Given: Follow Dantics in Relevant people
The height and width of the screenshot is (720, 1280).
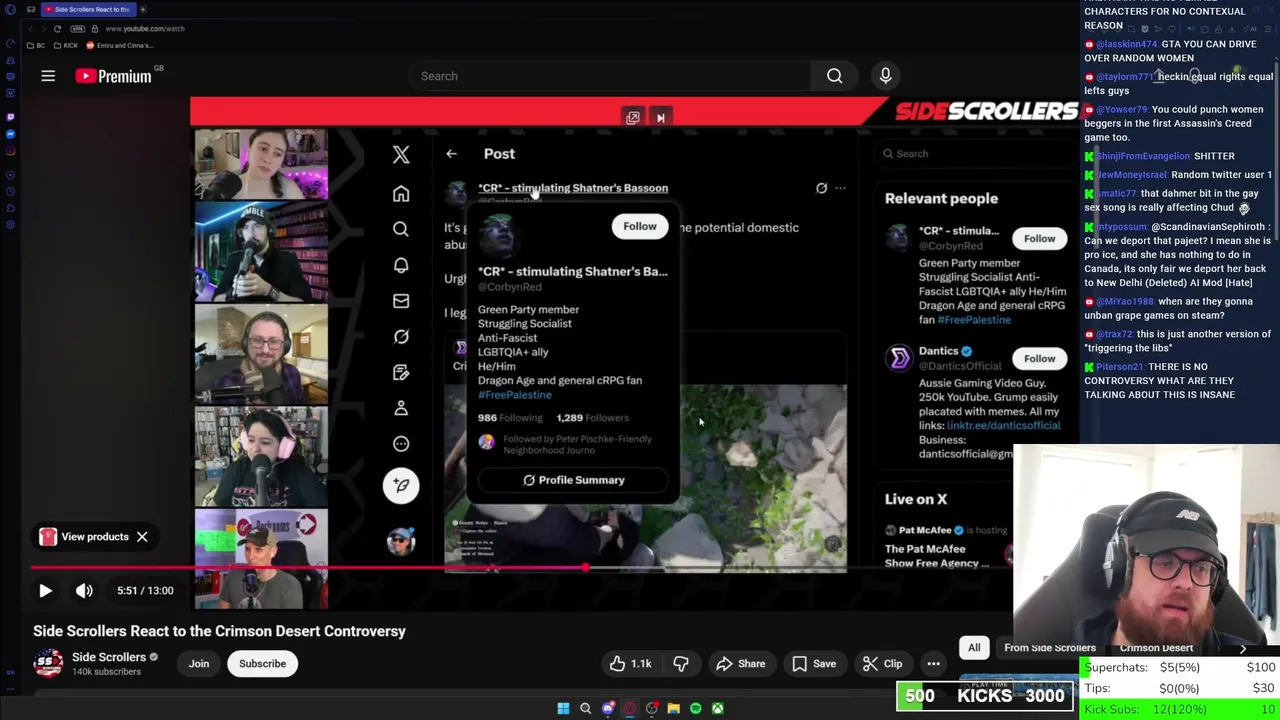Looking at the screenshot, I should point(1039,358).
